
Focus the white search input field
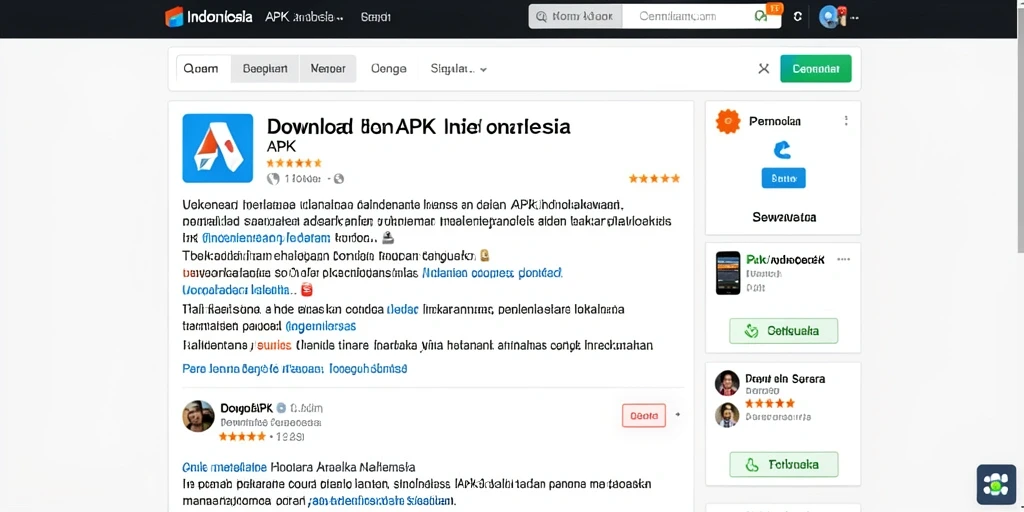(x=702, y=17)
